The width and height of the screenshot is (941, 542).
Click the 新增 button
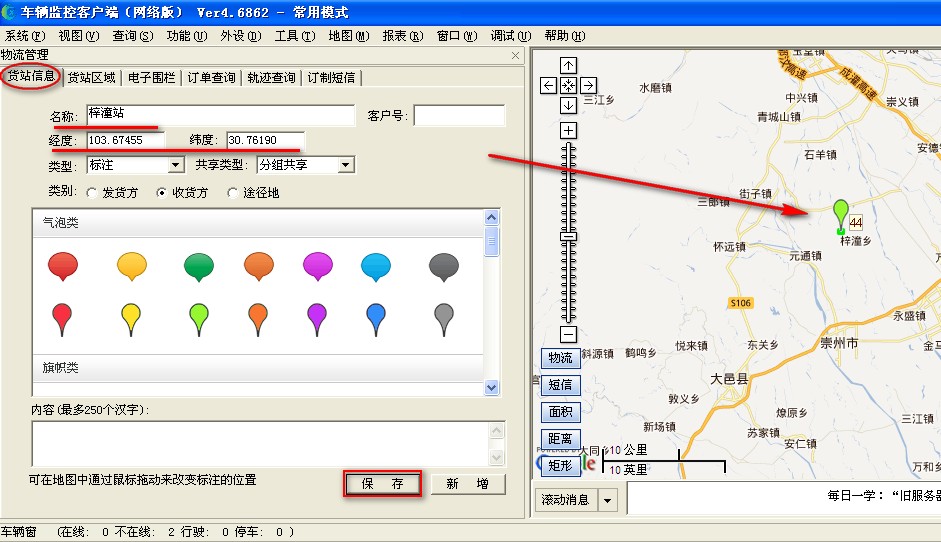pos(467,484)
